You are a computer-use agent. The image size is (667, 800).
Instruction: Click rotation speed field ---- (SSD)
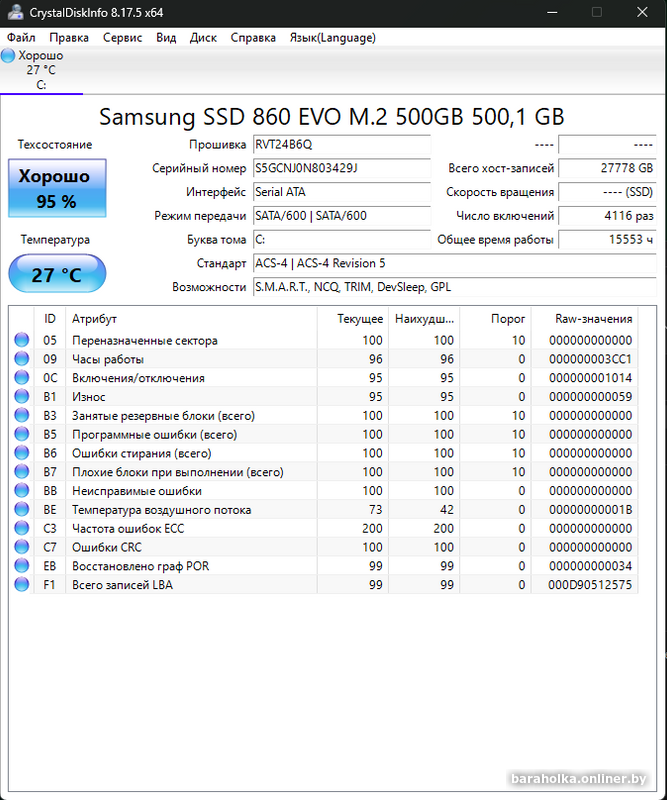(x=607, y=192)
